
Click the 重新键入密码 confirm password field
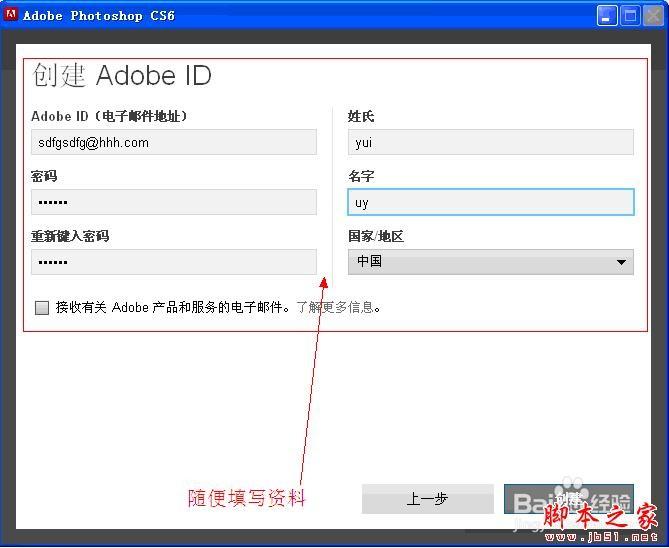tap(174, 262)
